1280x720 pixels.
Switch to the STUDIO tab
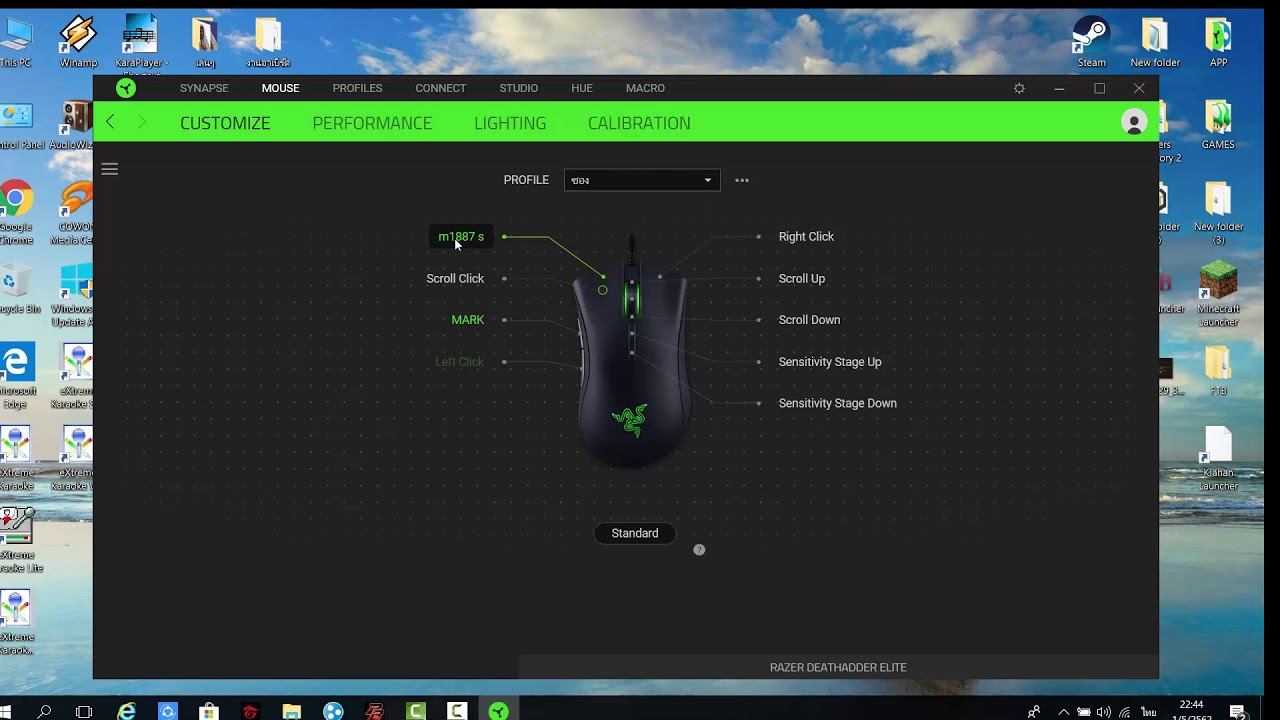519,88
